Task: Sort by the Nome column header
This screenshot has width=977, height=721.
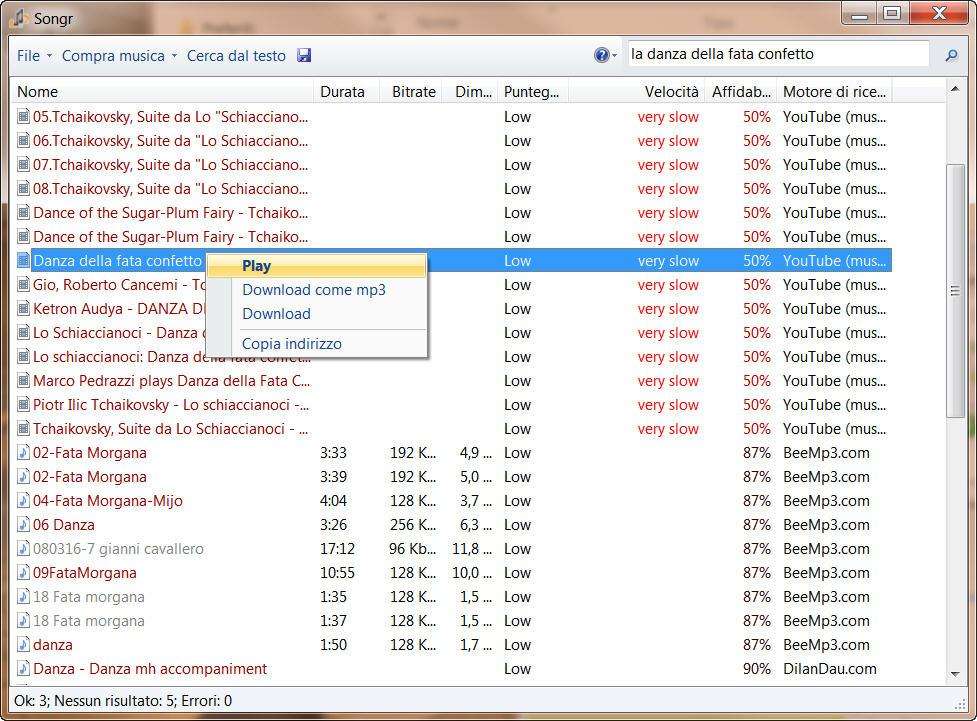Action: pyautogui.click(x=162, y=92)
